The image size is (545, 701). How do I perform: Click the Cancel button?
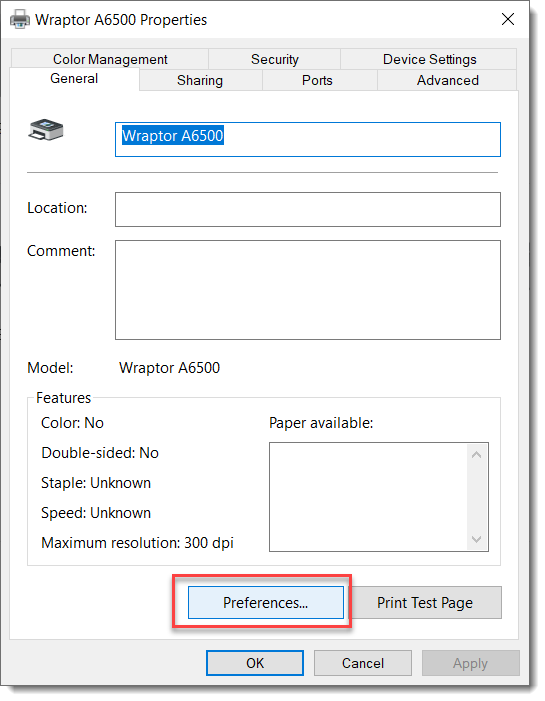click(363, 663)
